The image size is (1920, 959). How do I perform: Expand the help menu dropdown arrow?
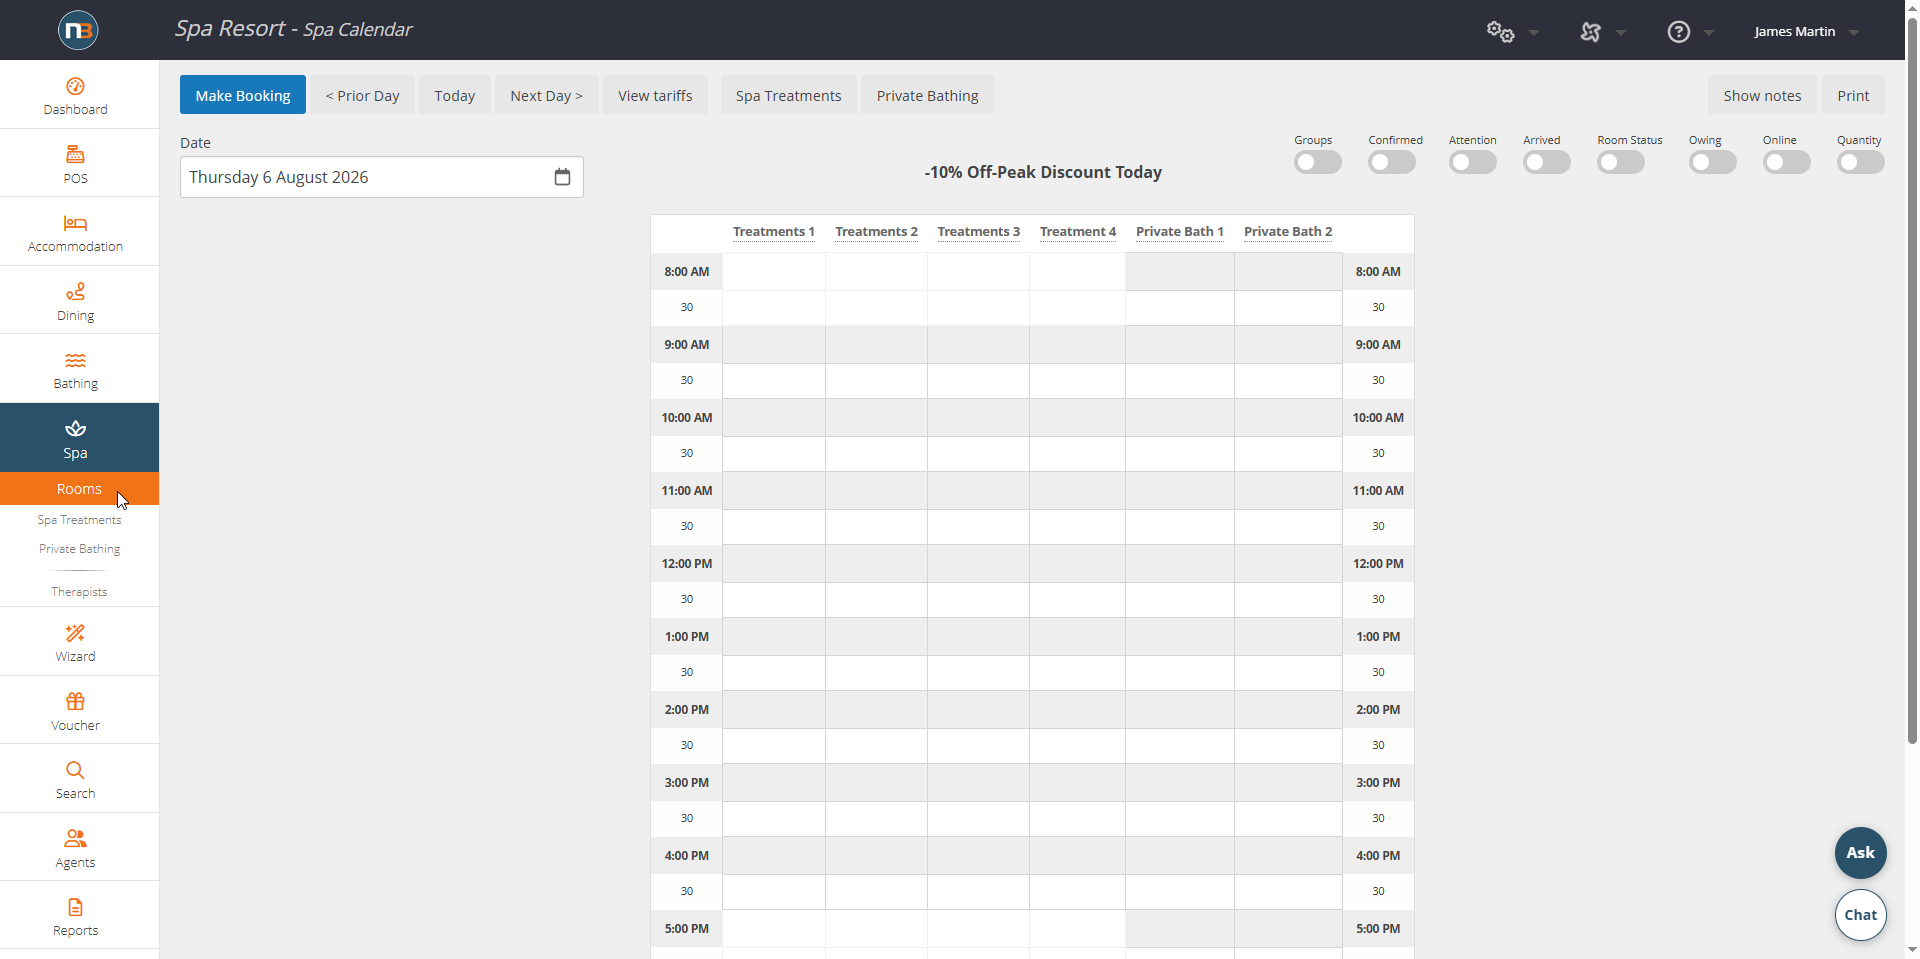[x=1709, y=33]
